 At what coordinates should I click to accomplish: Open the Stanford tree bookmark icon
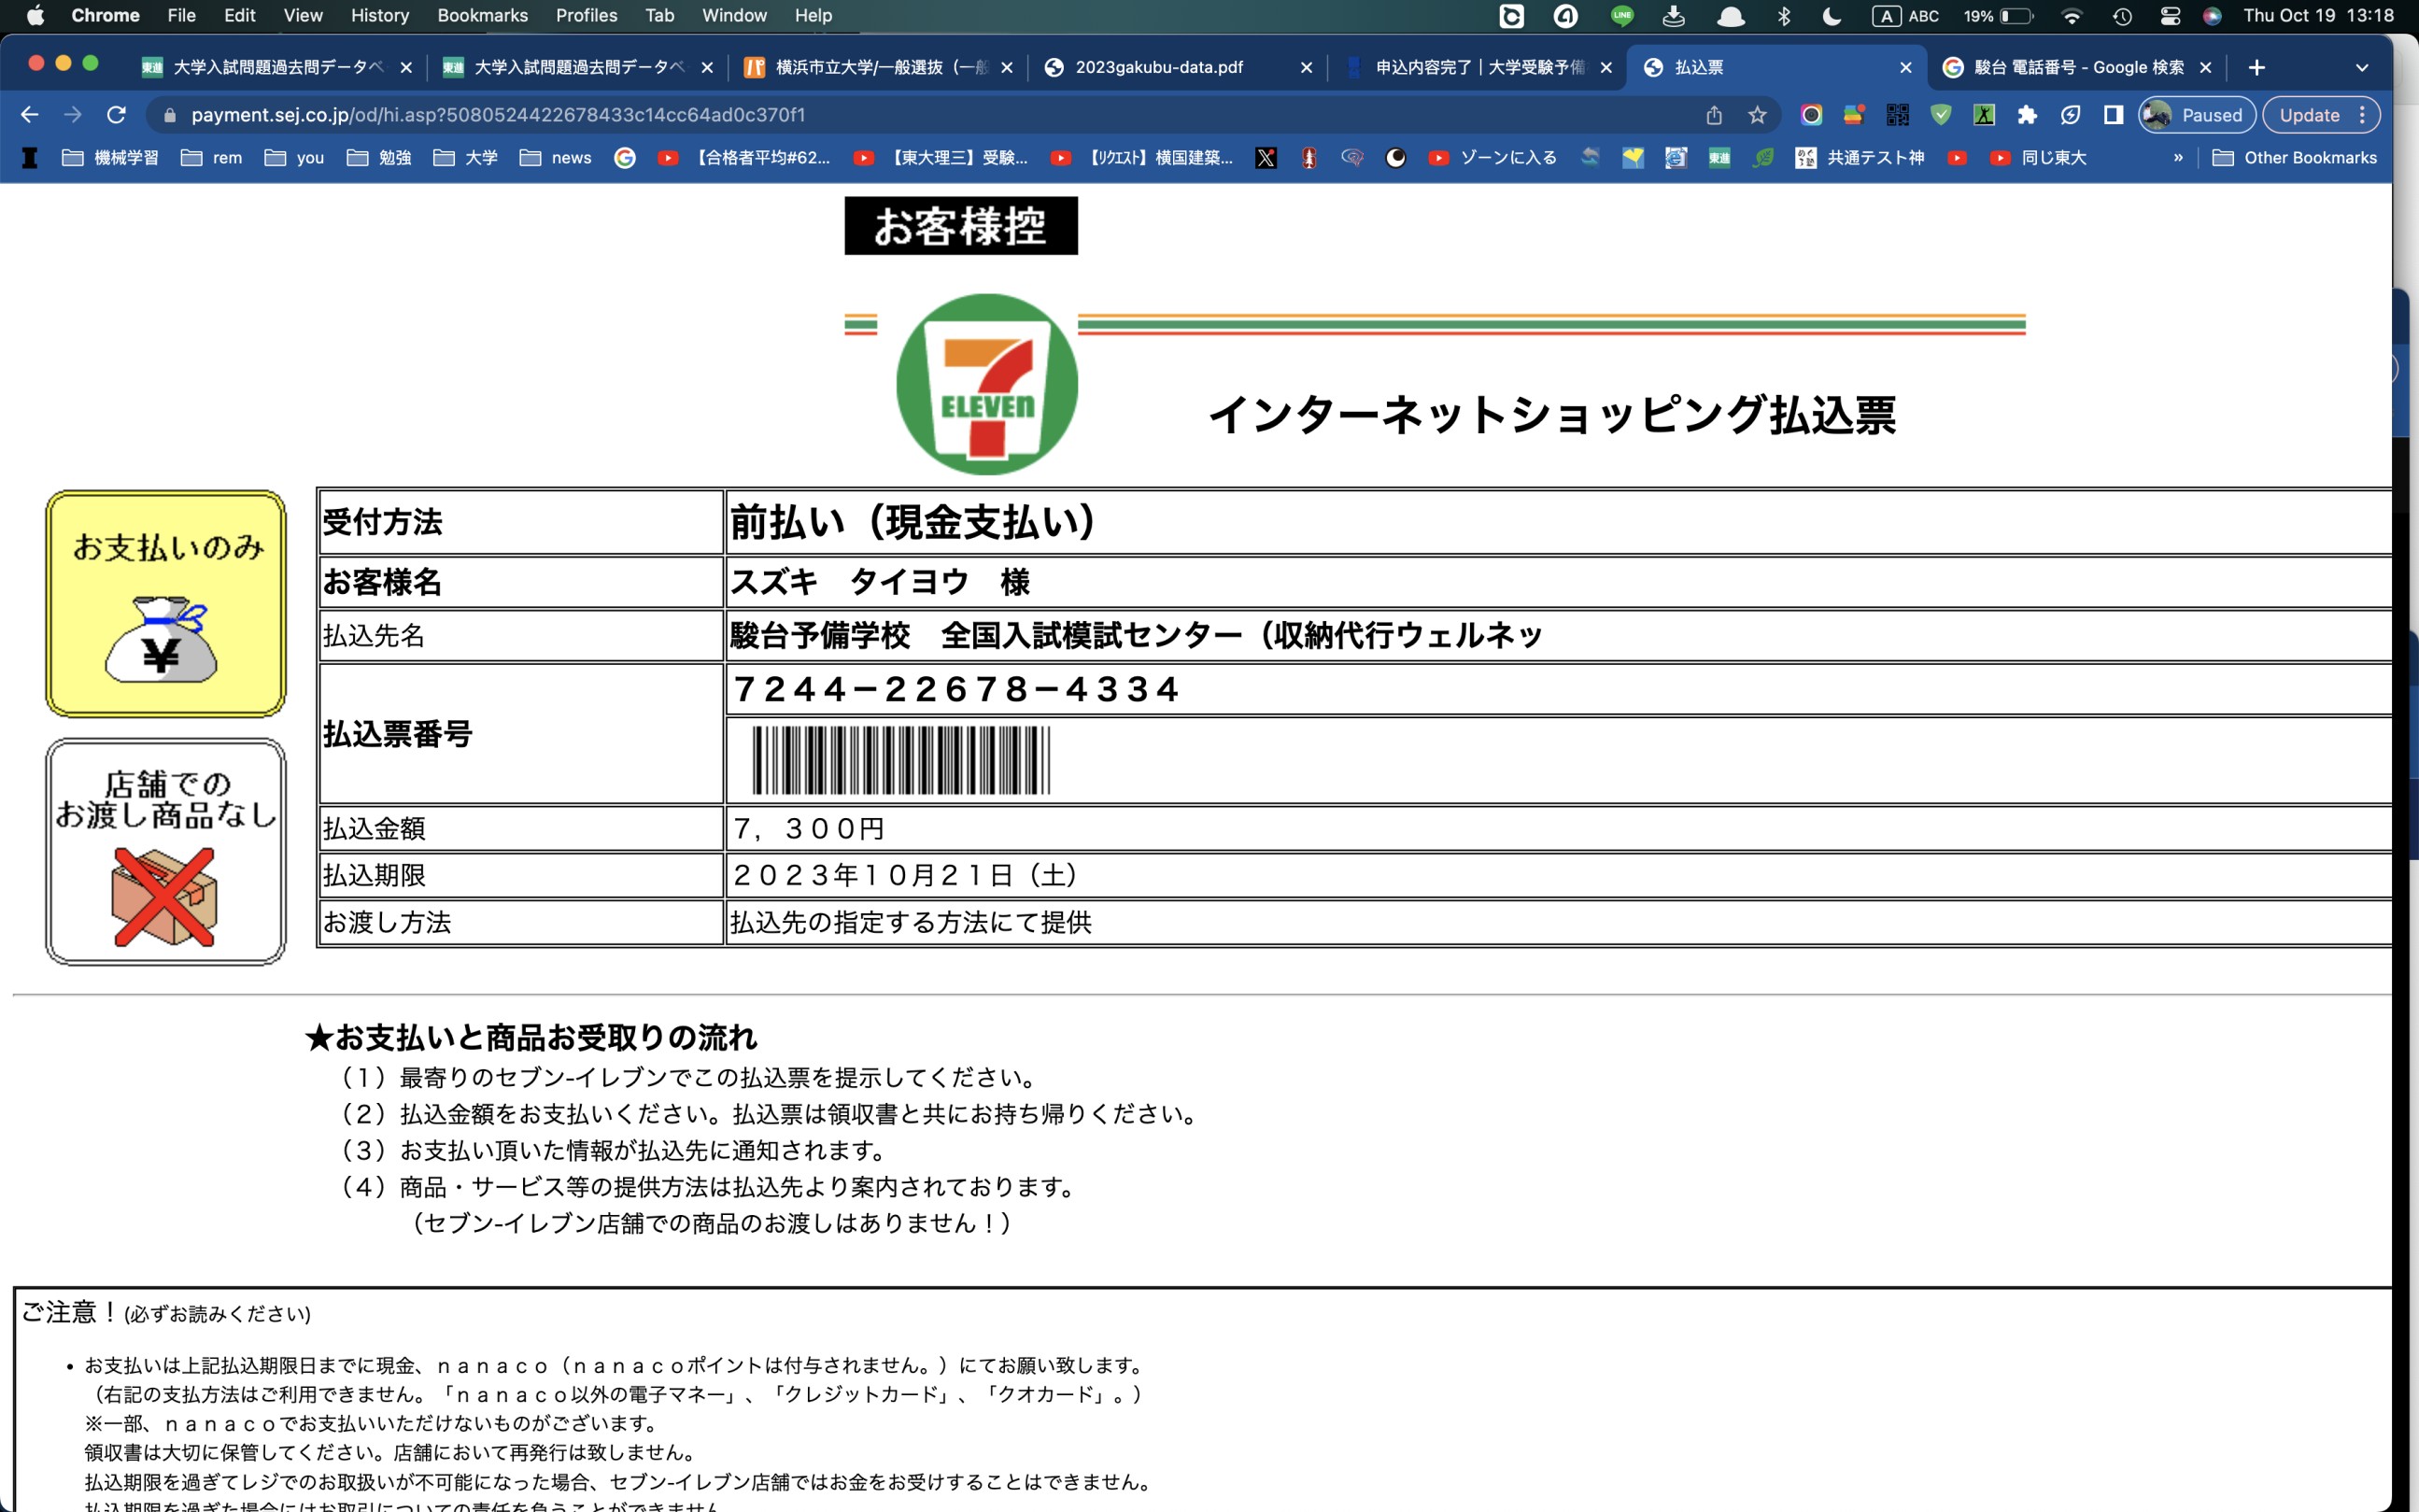pyautogui.click(x=1309, y=158)
